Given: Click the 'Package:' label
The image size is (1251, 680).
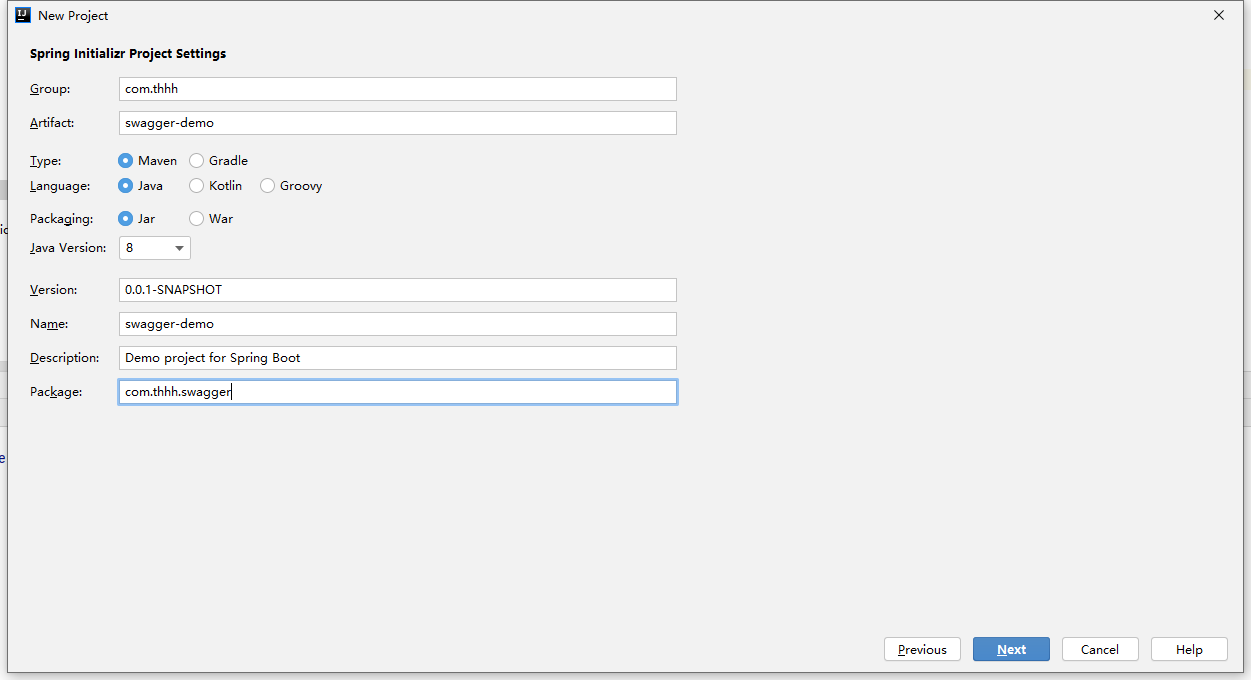Looking at the screenshot, I should [x=56, y=391].
